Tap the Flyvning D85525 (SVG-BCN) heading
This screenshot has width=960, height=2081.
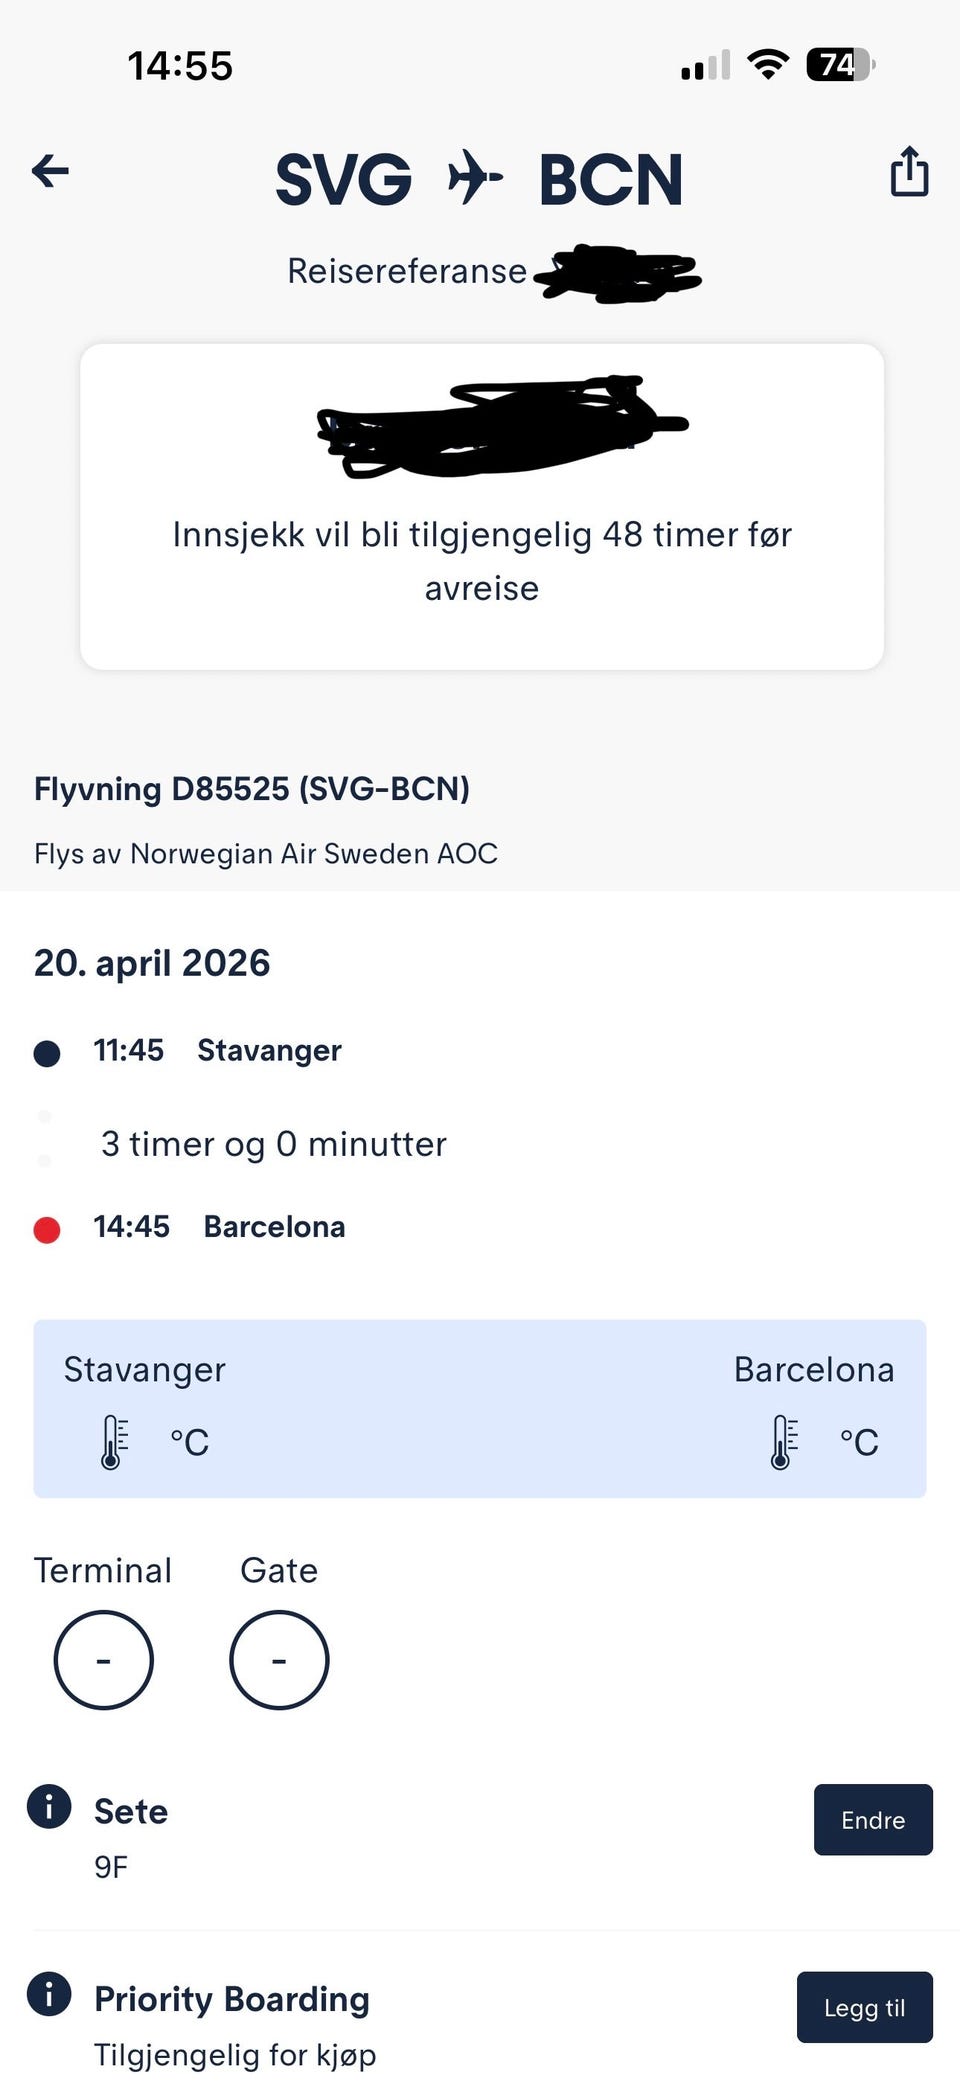pyautogui.click(x=252, y=789)
